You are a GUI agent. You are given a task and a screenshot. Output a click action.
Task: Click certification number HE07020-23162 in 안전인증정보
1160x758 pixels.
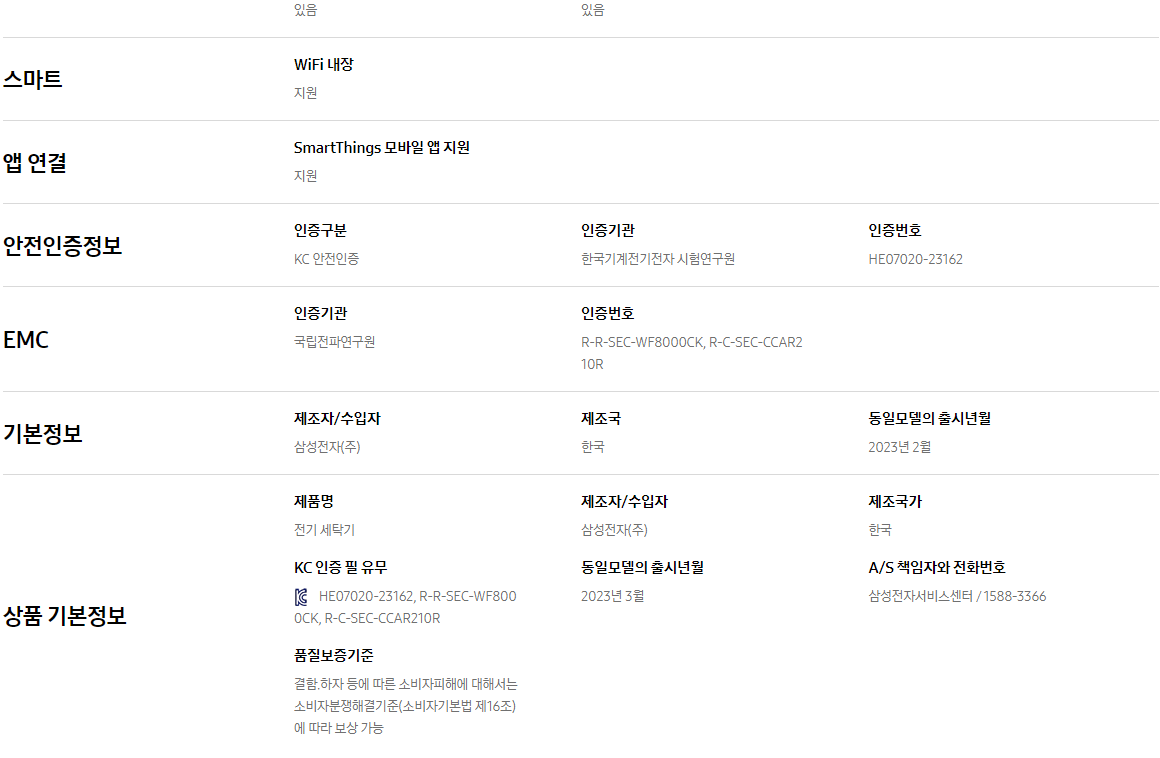(916, 259)
